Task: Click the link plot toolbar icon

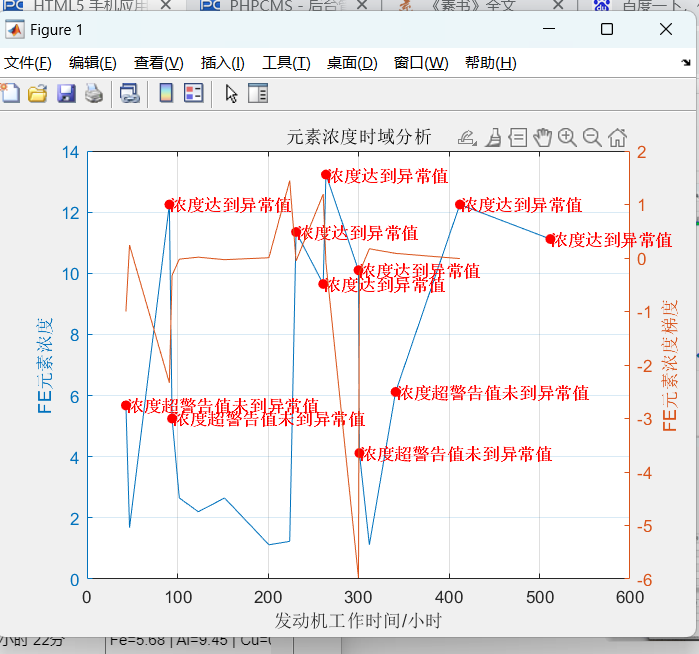Action: point(130,94)
